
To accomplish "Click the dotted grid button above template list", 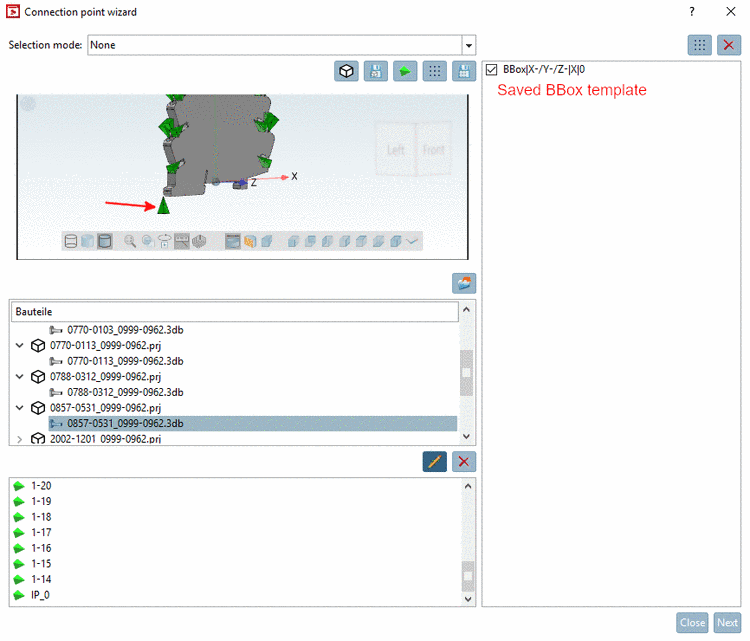I will 699,45.
